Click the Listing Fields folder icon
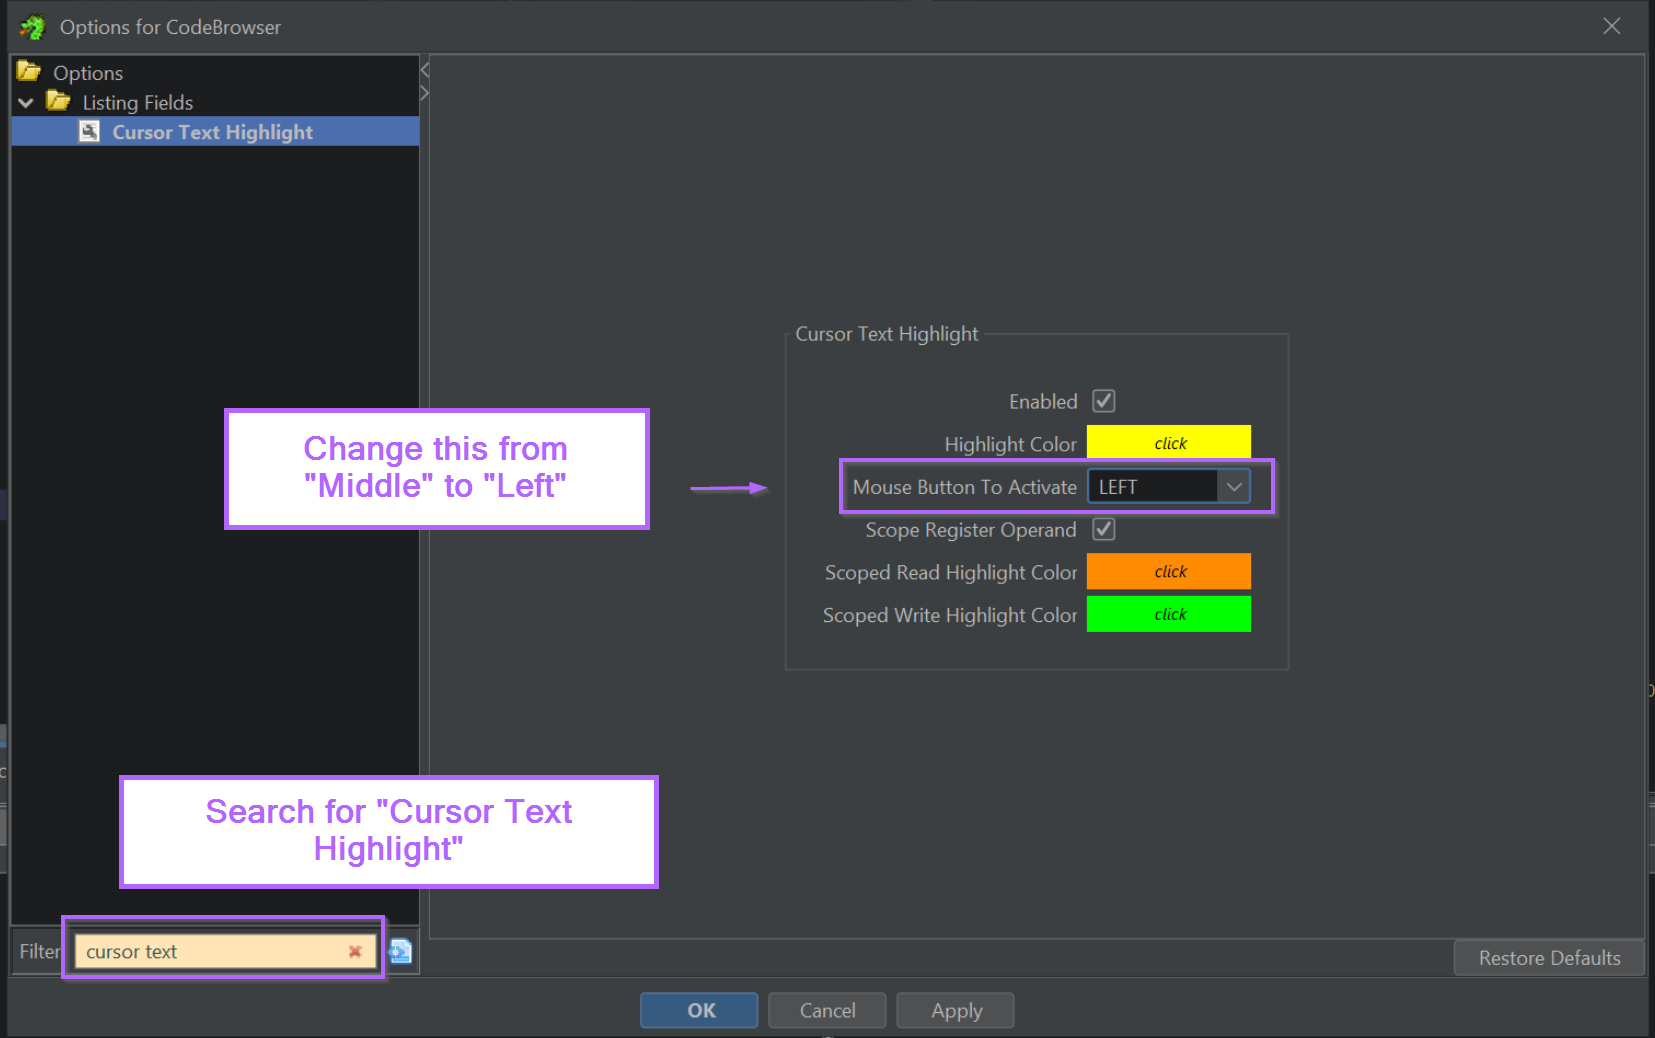Viewport: 1655px width, 1038px height. pos(58,101)
